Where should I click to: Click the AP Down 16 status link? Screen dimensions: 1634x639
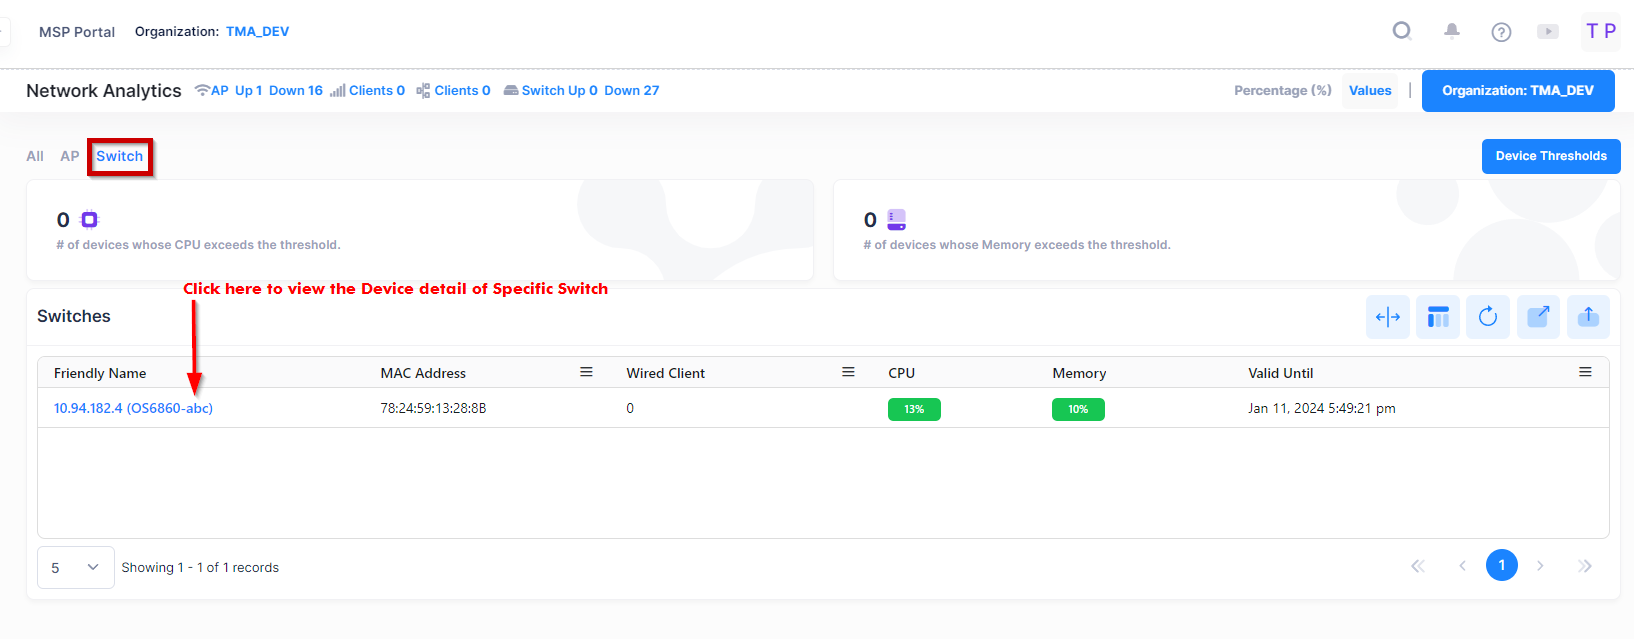[296, 90]
